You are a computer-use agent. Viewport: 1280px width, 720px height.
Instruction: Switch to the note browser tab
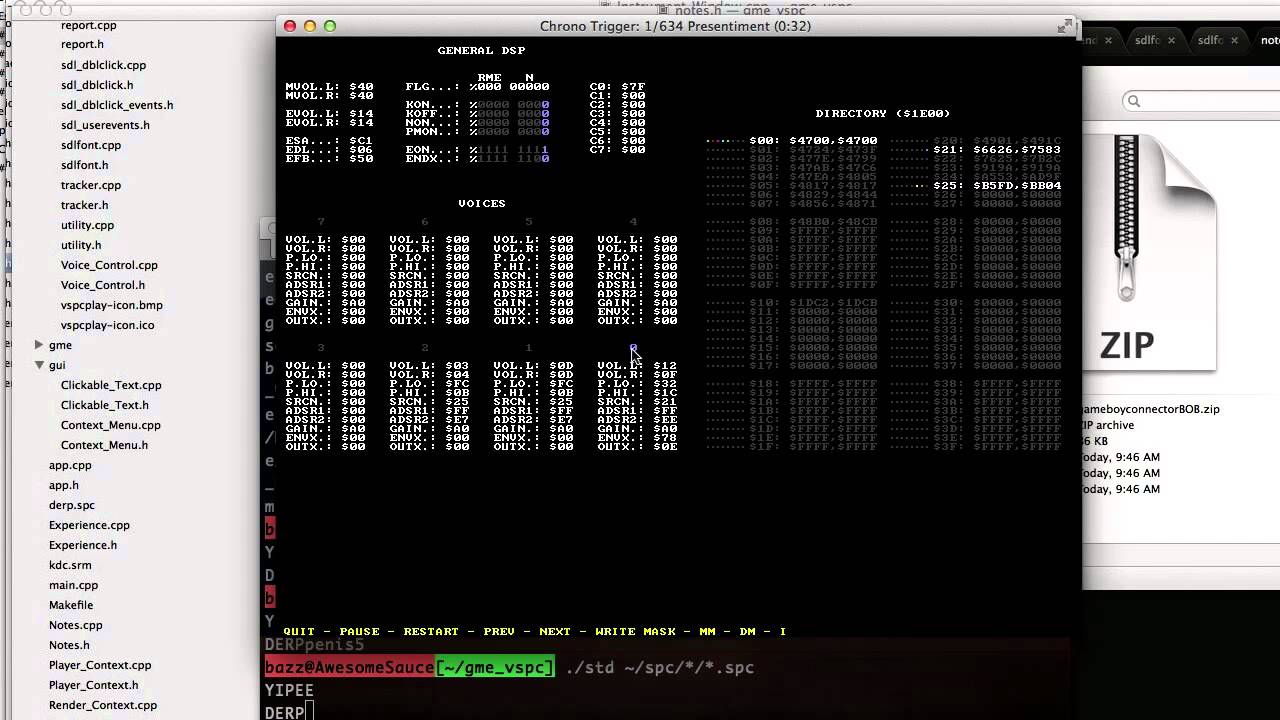pyautogui.click(x=1268, y=40)
